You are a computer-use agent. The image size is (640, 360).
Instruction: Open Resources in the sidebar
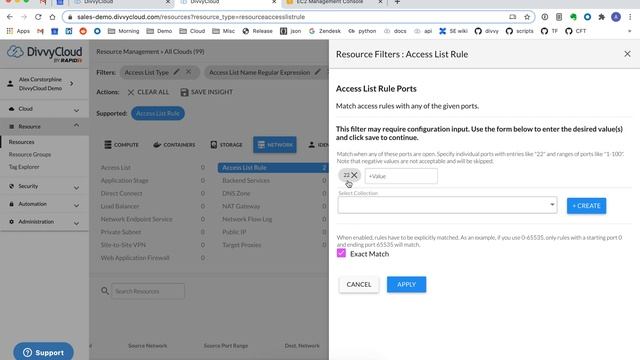[x=22, y=142]
